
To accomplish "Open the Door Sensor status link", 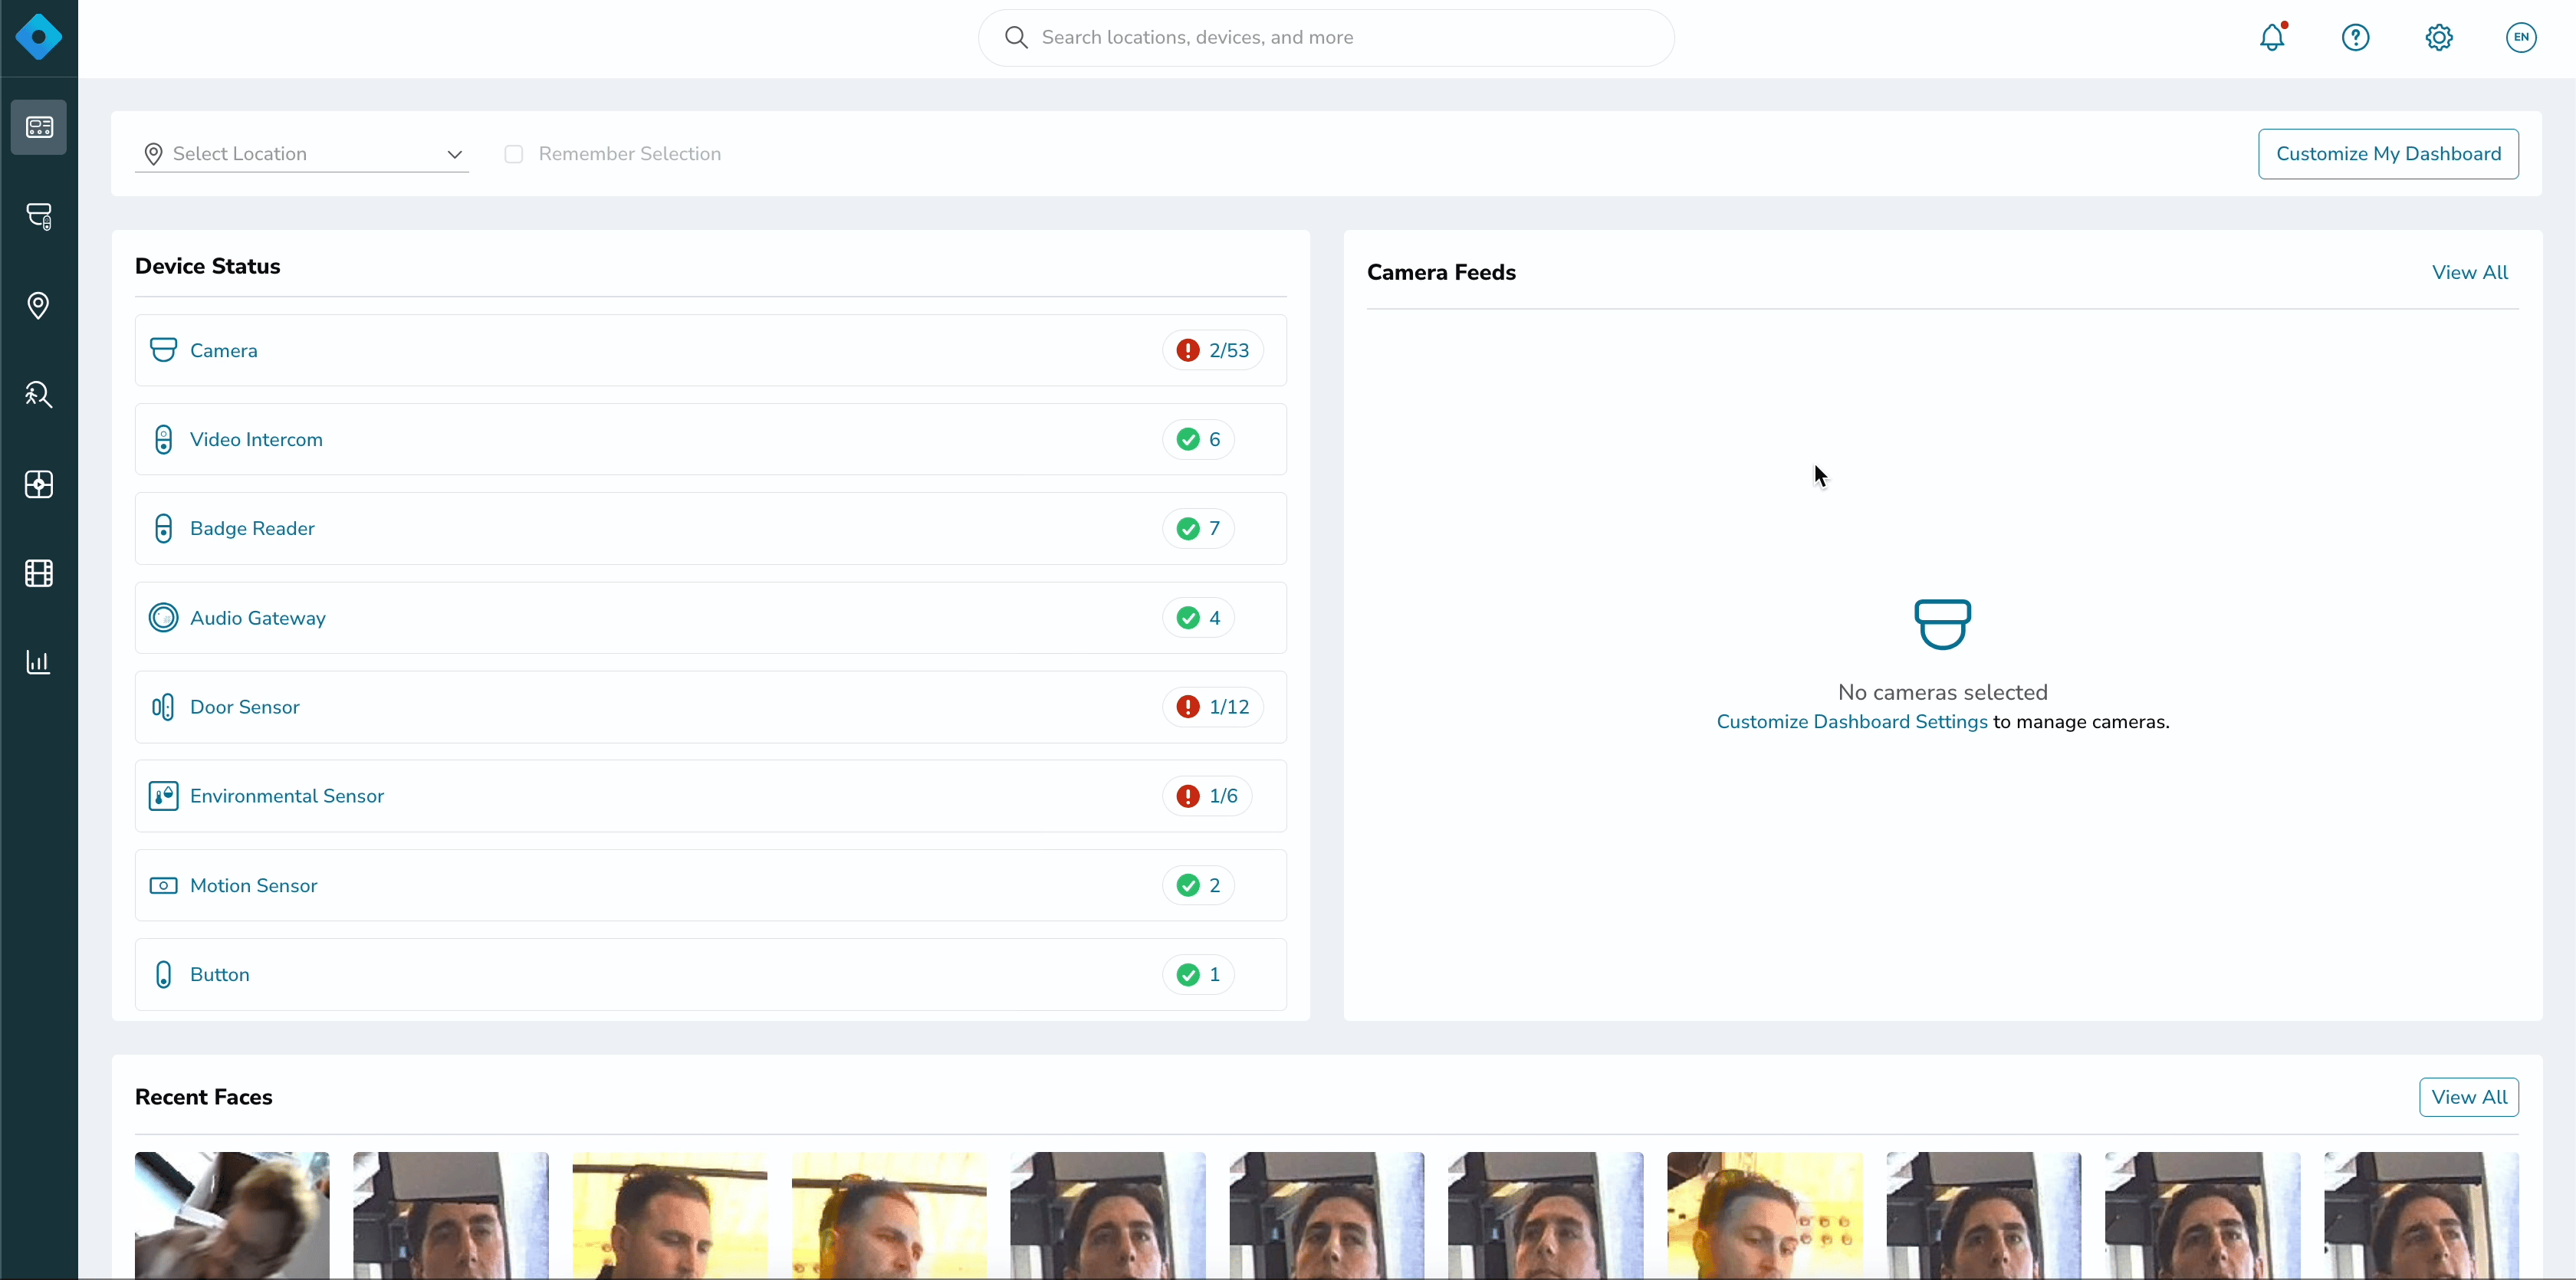I will (245, 707).
